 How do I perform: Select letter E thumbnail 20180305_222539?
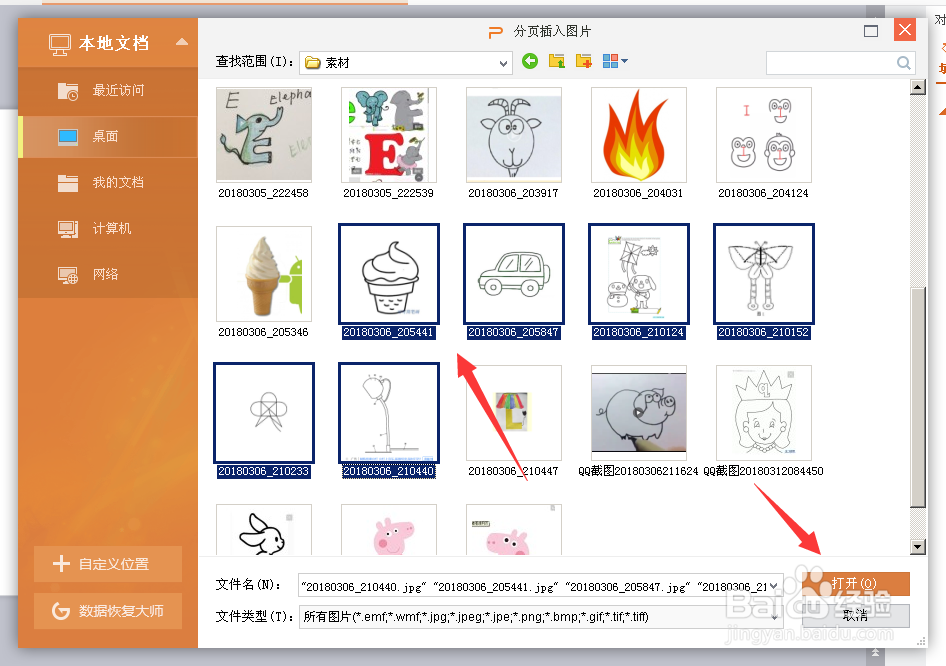(x=389, y=135)
